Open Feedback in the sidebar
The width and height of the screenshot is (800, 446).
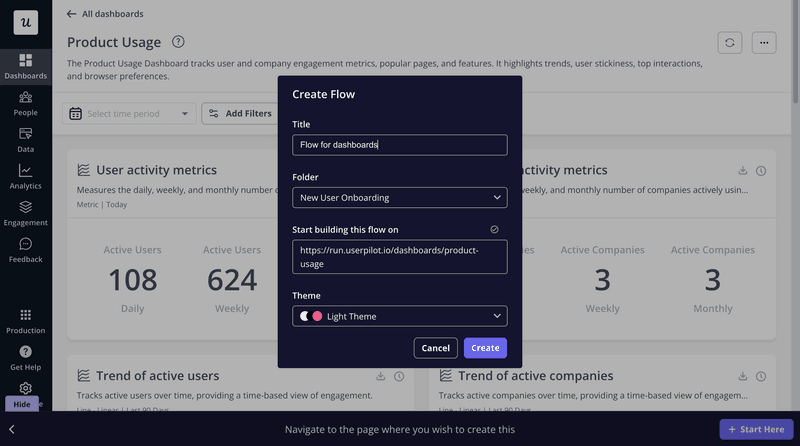tap(25, 249)
